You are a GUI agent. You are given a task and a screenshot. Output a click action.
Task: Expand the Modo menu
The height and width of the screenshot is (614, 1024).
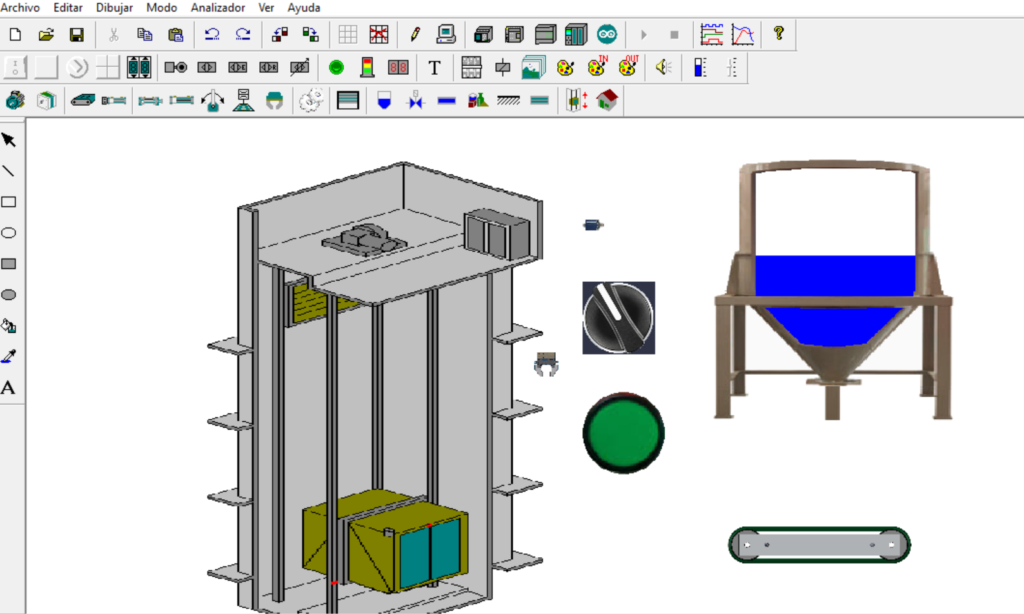pyautogui.click(x=161, y=7)
